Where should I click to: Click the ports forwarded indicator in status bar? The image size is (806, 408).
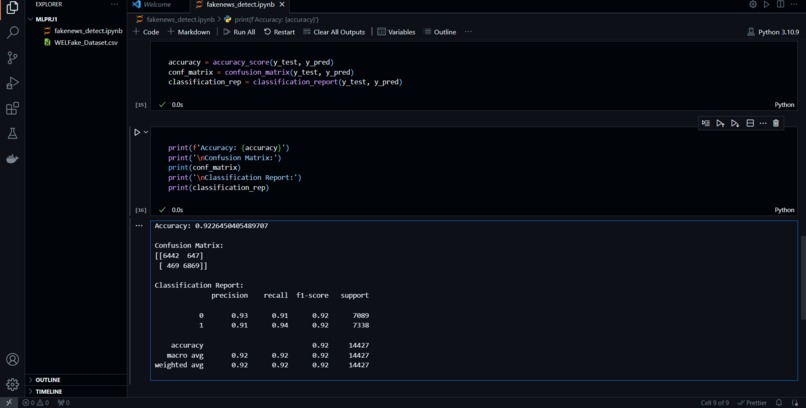click(x=64, y=403)
